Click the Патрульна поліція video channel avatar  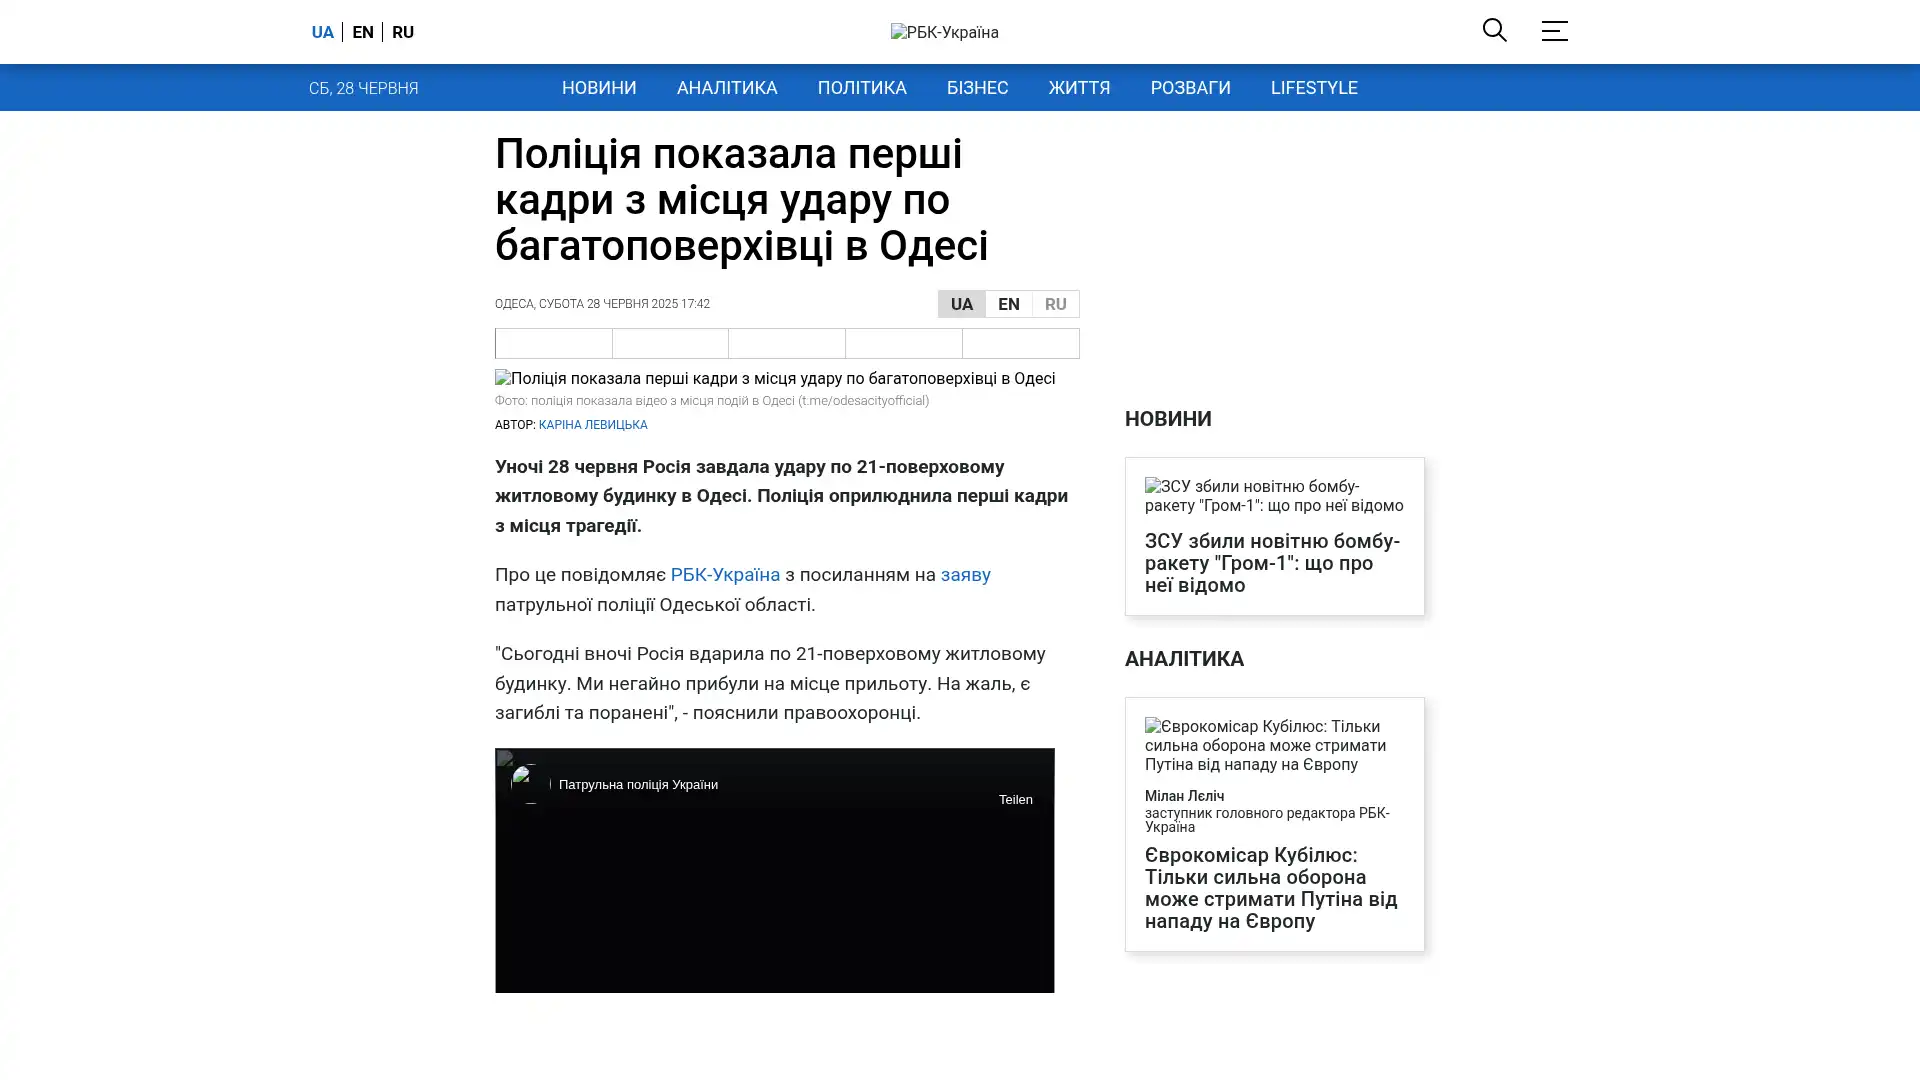530,784
